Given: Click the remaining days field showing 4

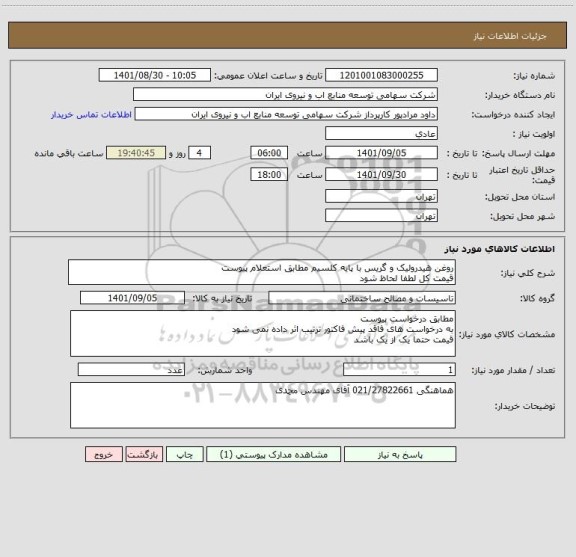Looking at the screenshot, I should tap(199, 153).
